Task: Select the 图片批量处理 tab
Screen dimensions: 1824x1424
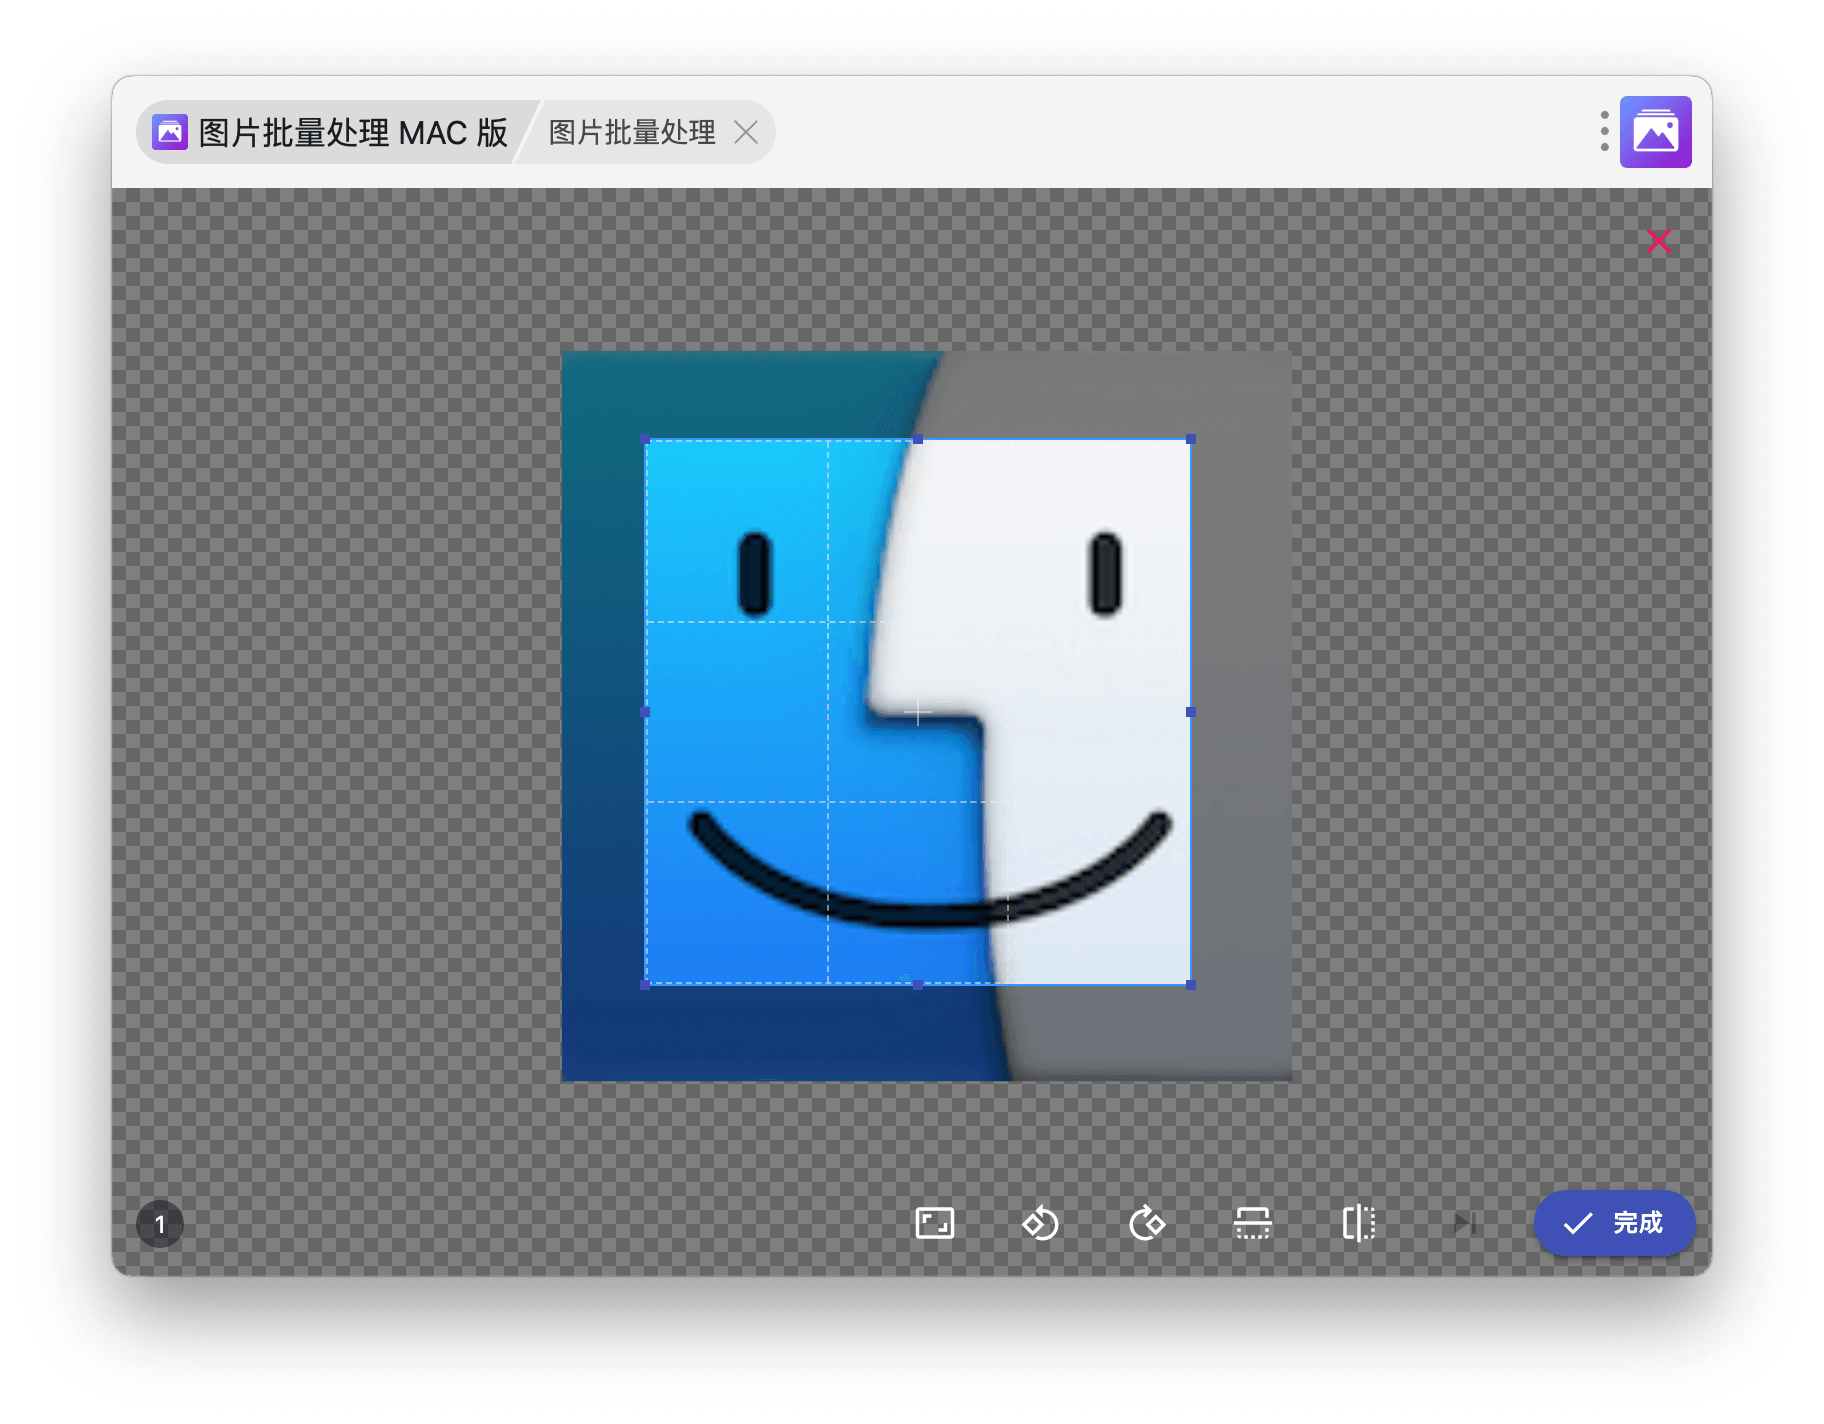Action: 632,132
